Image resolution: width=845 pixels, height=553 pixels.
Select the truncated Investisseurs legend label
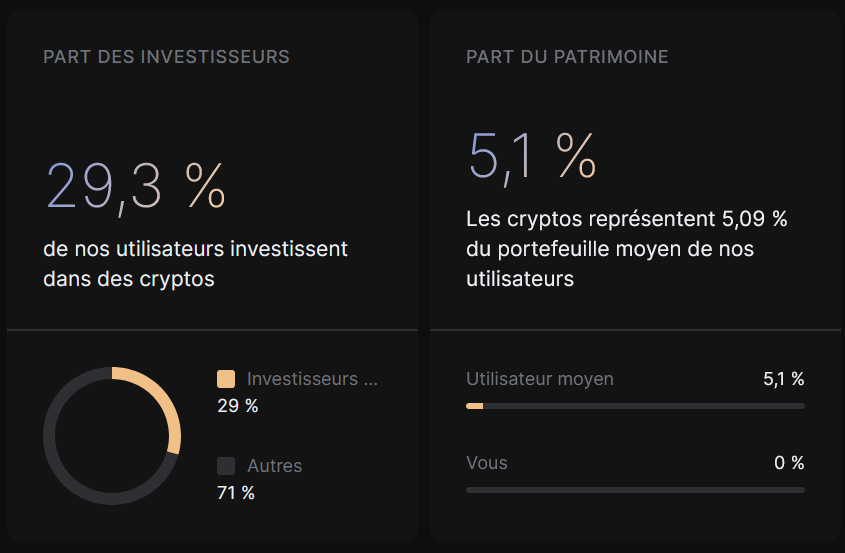coord(312,379)
